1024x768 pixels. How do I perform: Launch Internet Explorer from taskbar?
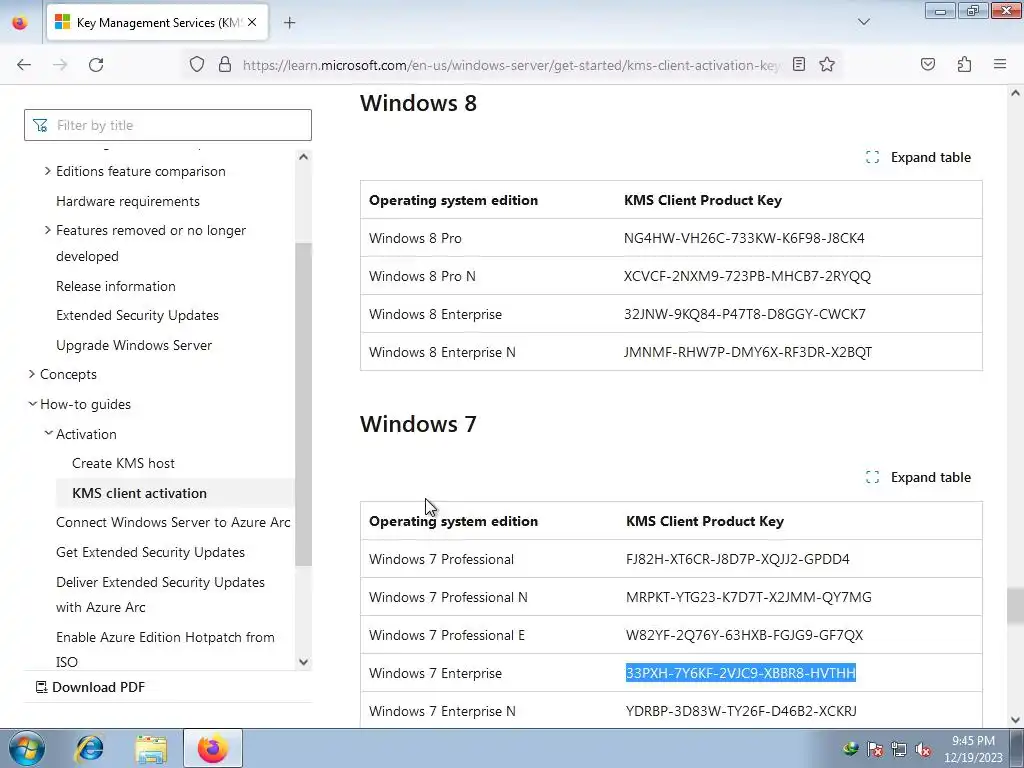[x=89, y=748]
